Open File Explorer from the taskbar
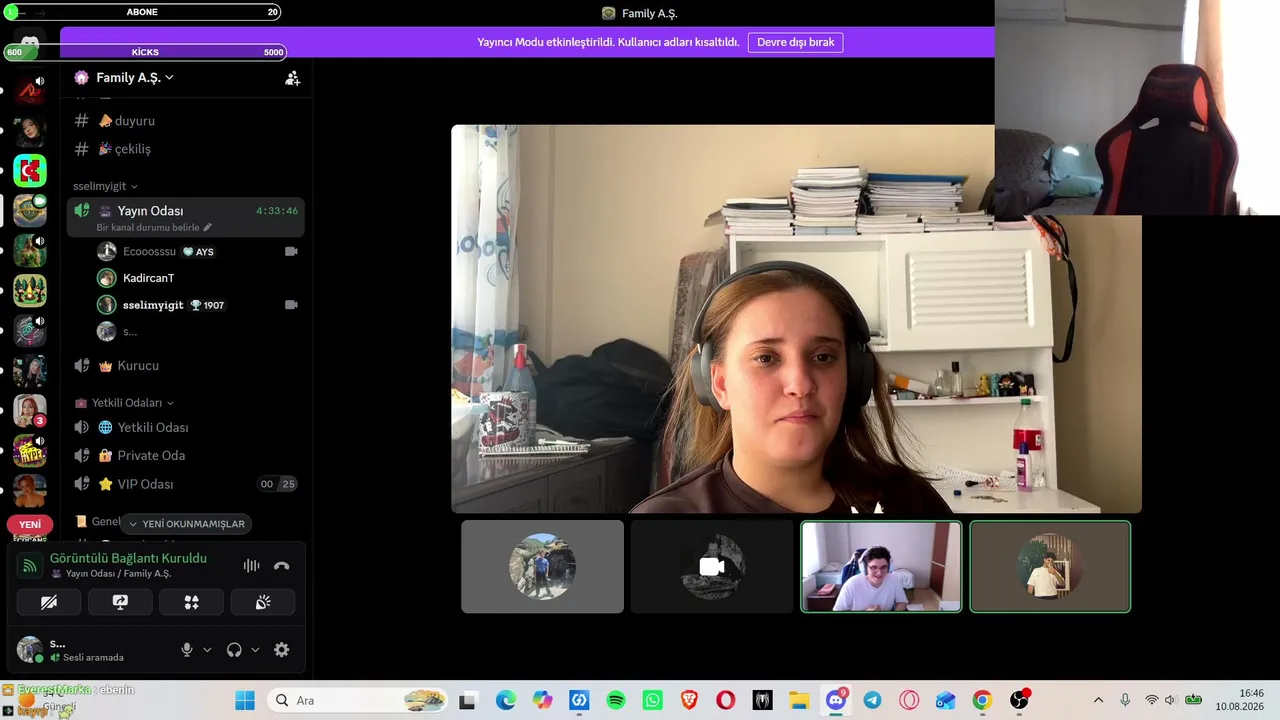Image resolution: width=1280 pixels, height=720 pixels. (x=798, y=701)
